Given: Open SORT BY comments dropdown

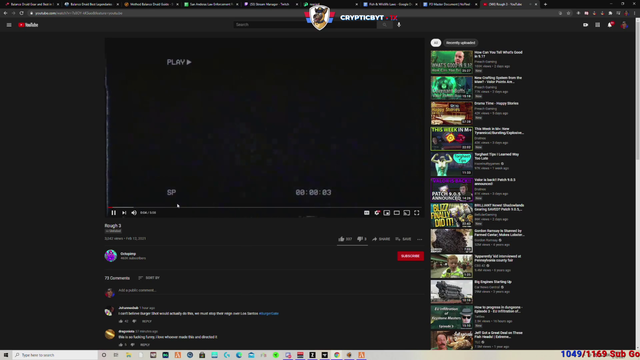Looking at the screenshot, I should 149,278.
